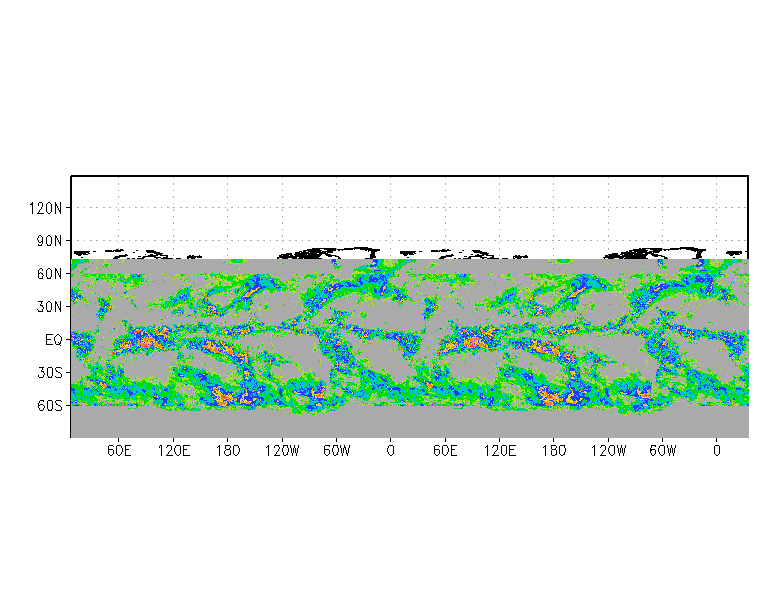This screenshot has height=612, width=784.
Task: Click the first 120E longitude label
Action: [x=174, y=451]
